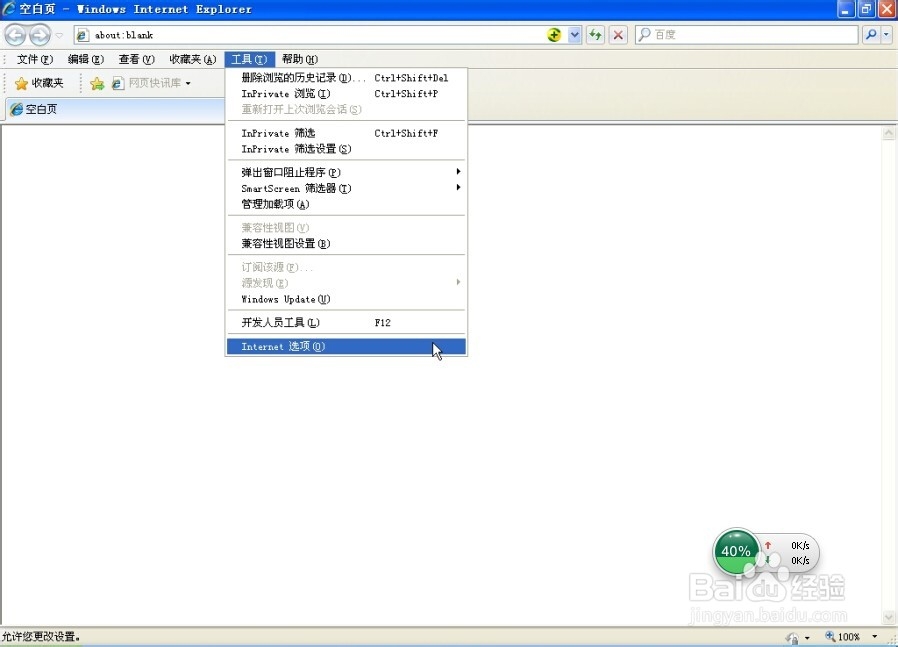
Task: Click the 100% zoom level button
Action: tap(842, 637)
